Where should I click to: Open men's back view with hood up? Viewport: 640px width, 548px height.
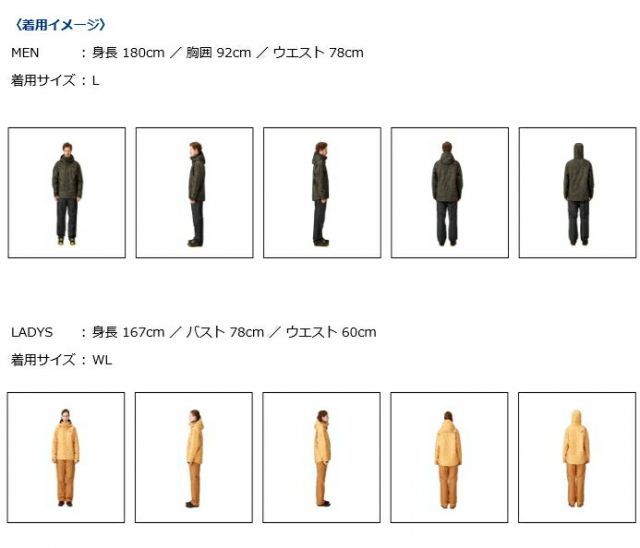point(578,193)
